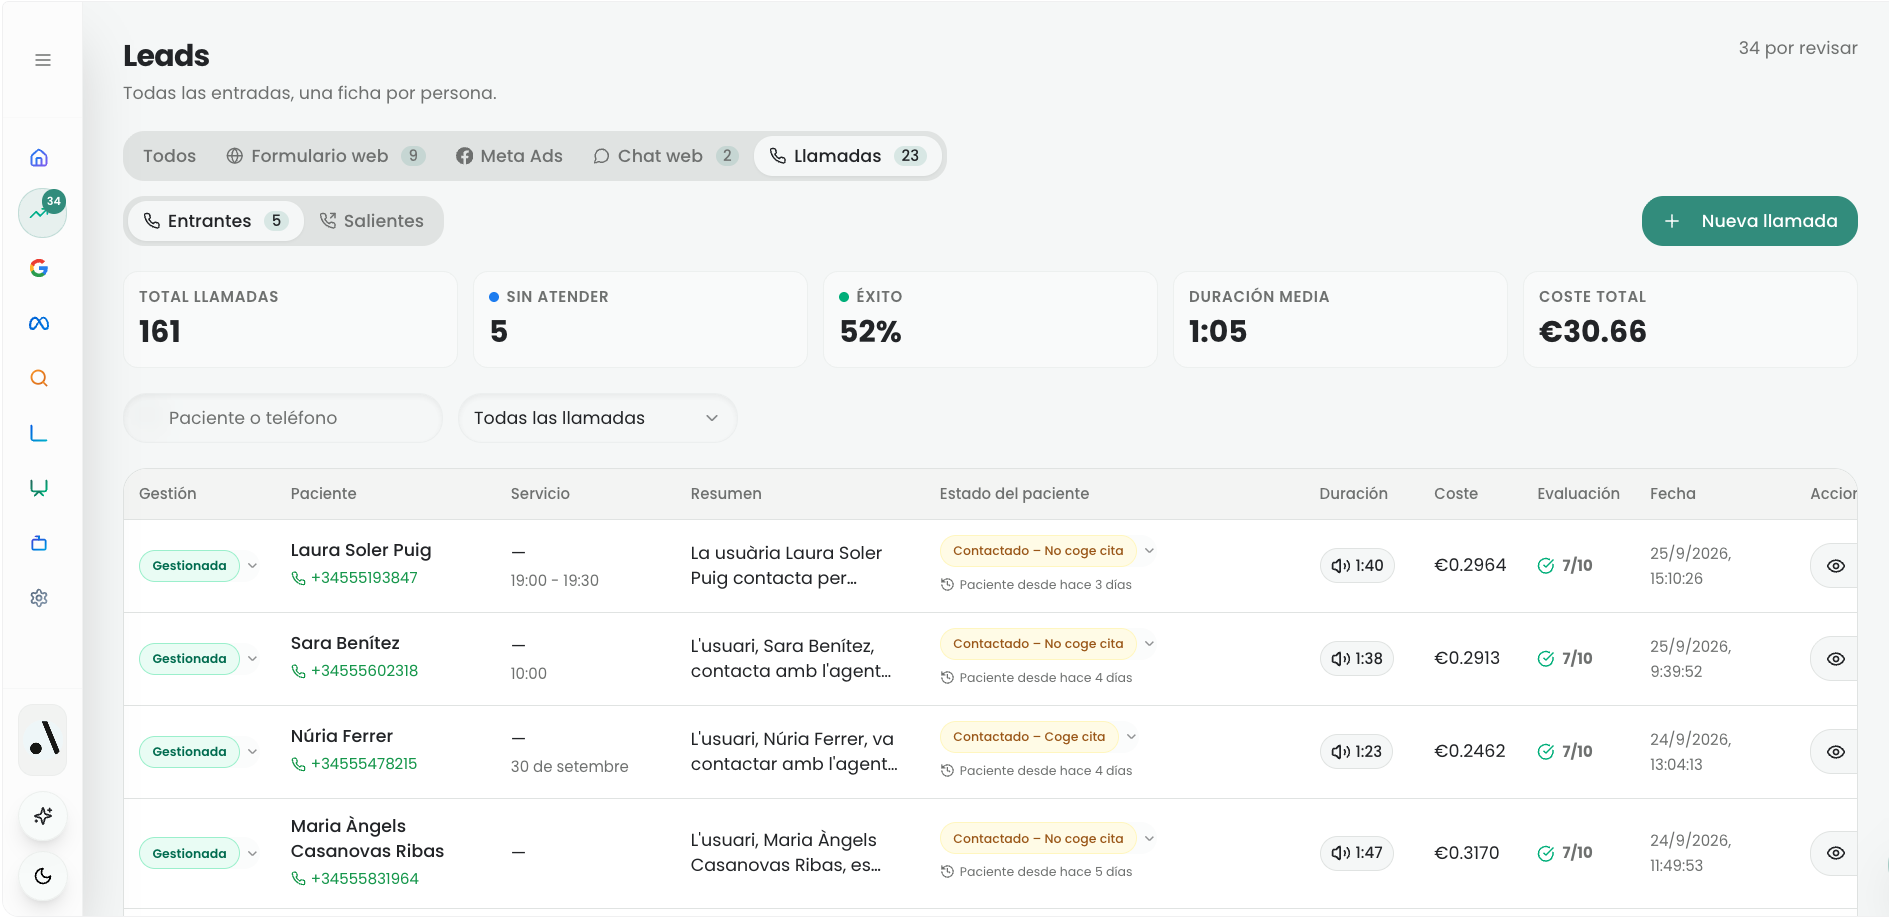Expand Gestionada chevron for Maria Àngels Casanovas
Viewport: 1889px width, 919px height.
pyautogui.click(x=253, y=854)
